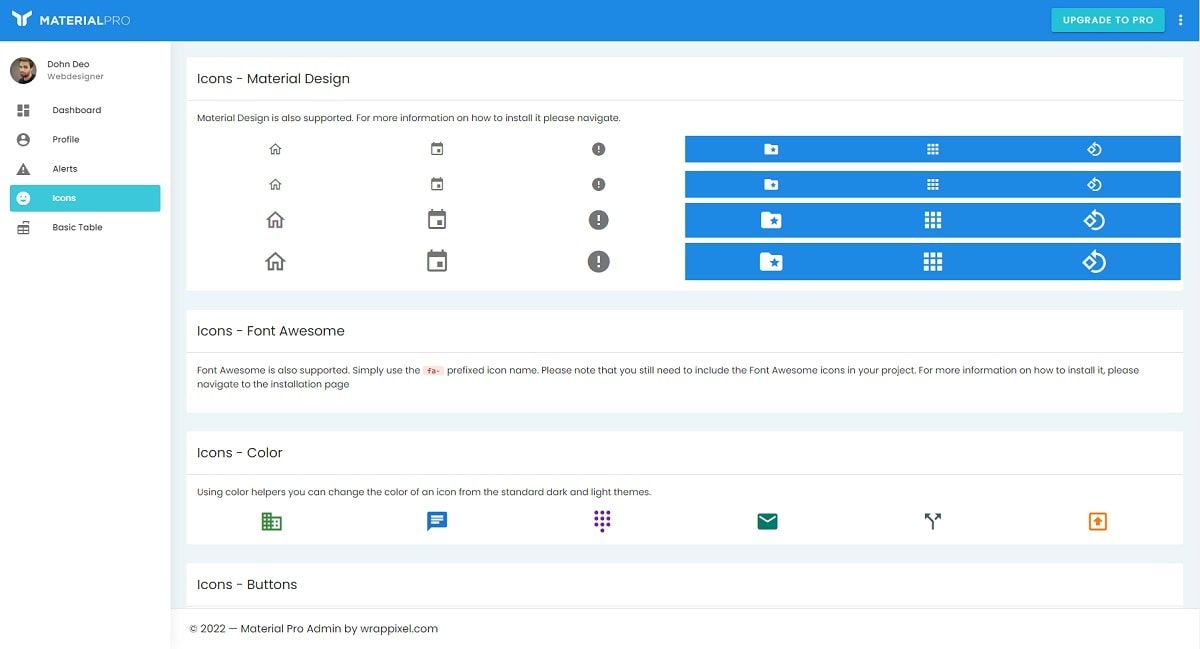1200x649 pixels.
Task: Select the smallest calendar icon
Action: [436, 148]
